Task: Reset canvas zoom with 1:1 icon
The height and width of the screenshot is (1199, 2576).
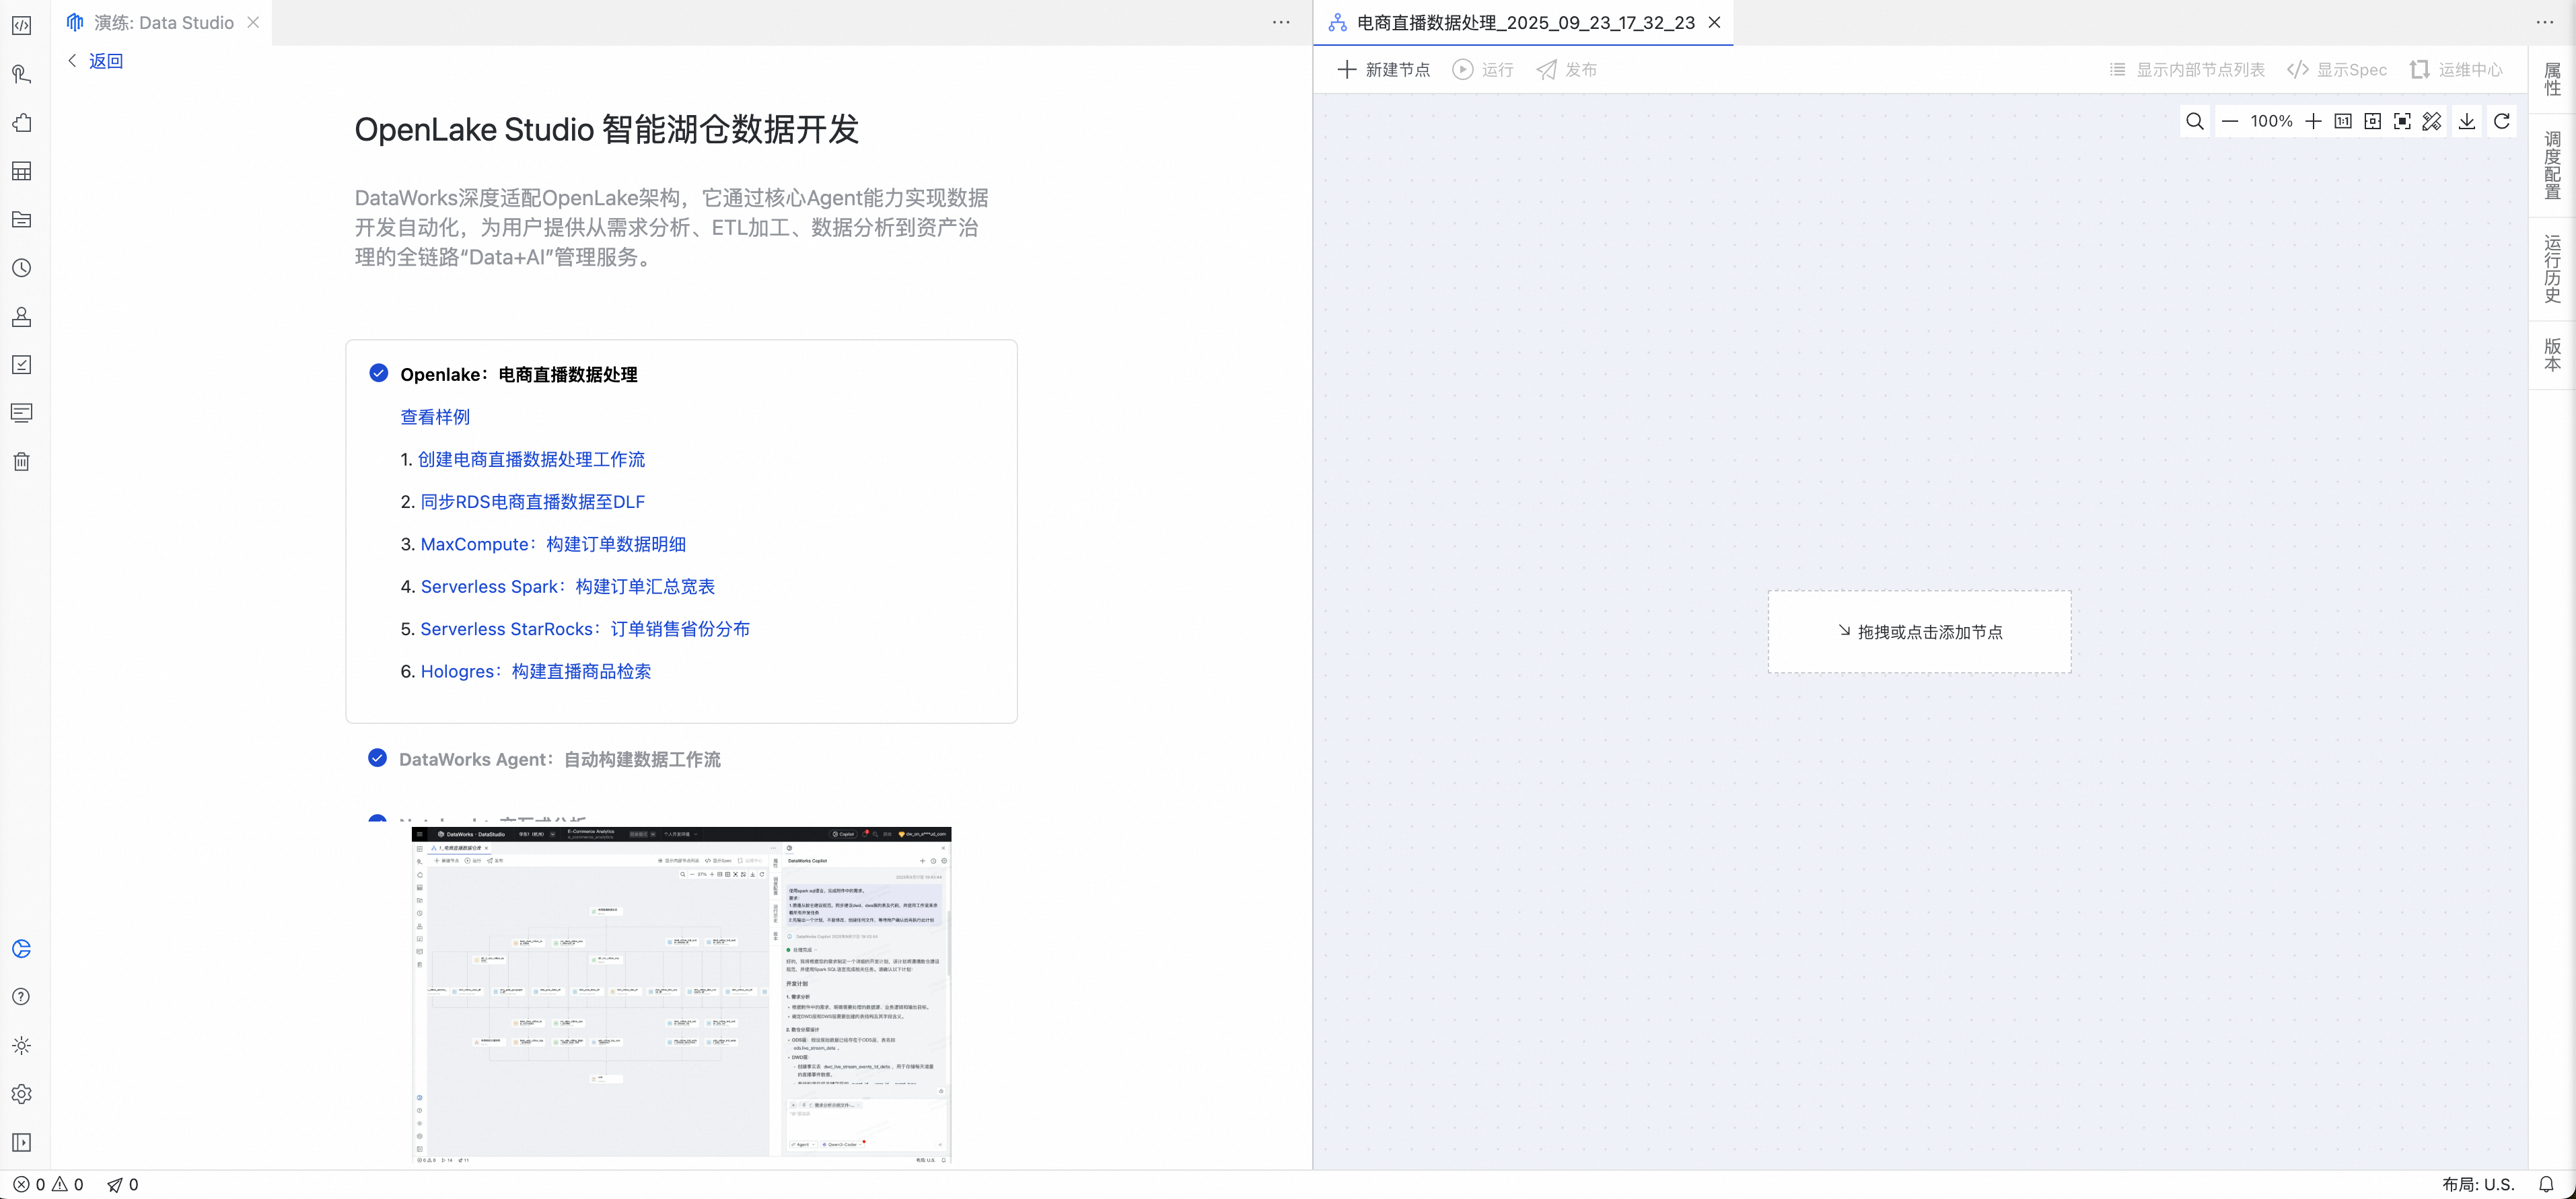Action: [2343, 122]
